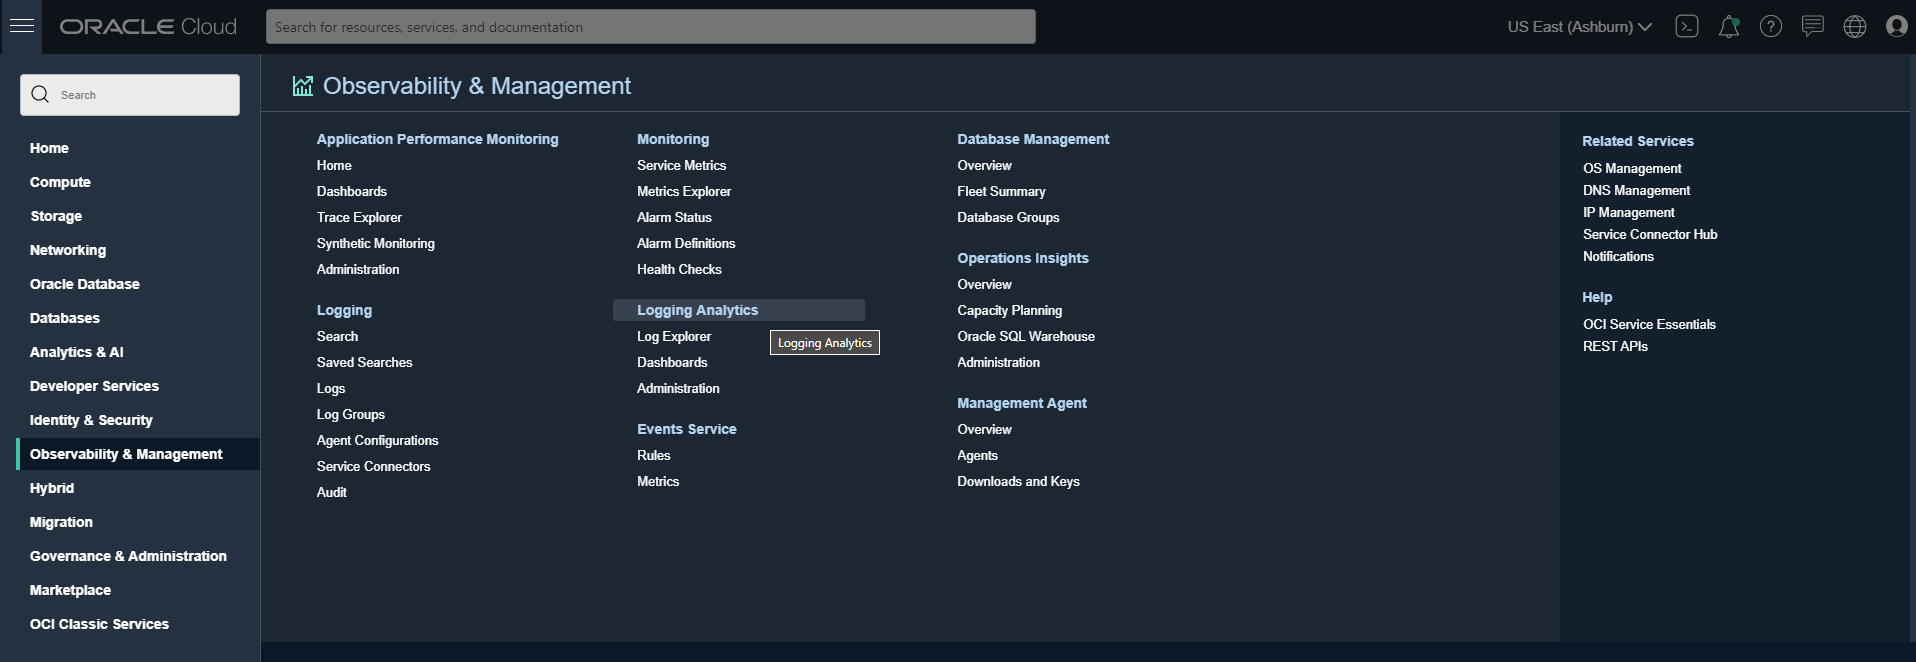Open Synthetic Monitoring link

pos(376,243)
